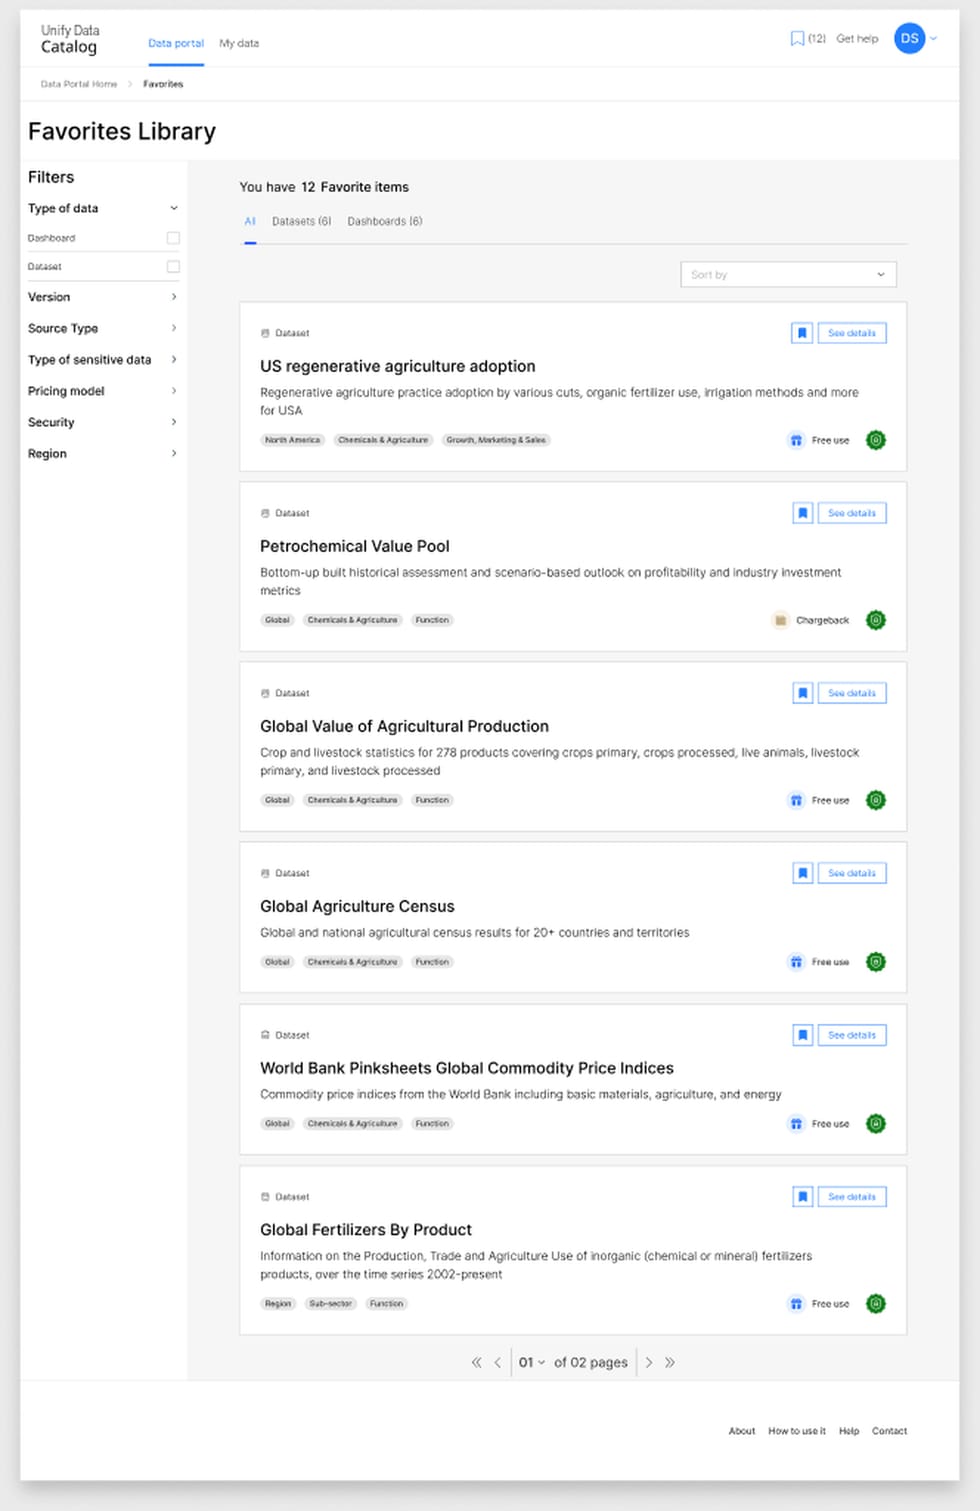Click green security badge on Petrochemical Value Pool
This screenshot has height=1511, width=980.
876,620
